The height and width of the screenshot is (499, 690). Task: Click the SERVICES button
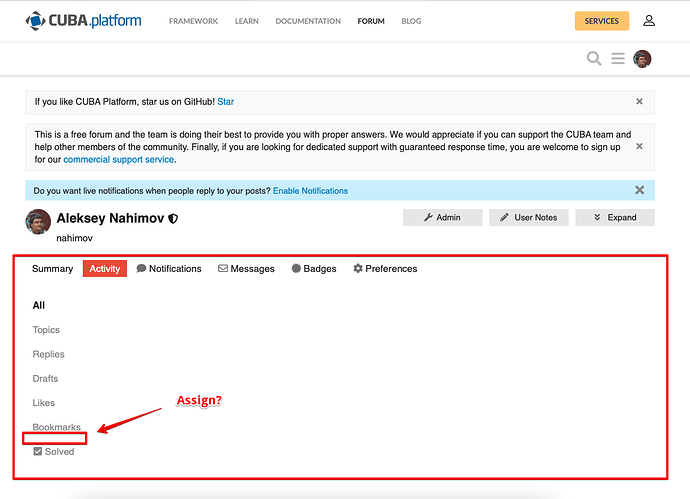[602, 21]
